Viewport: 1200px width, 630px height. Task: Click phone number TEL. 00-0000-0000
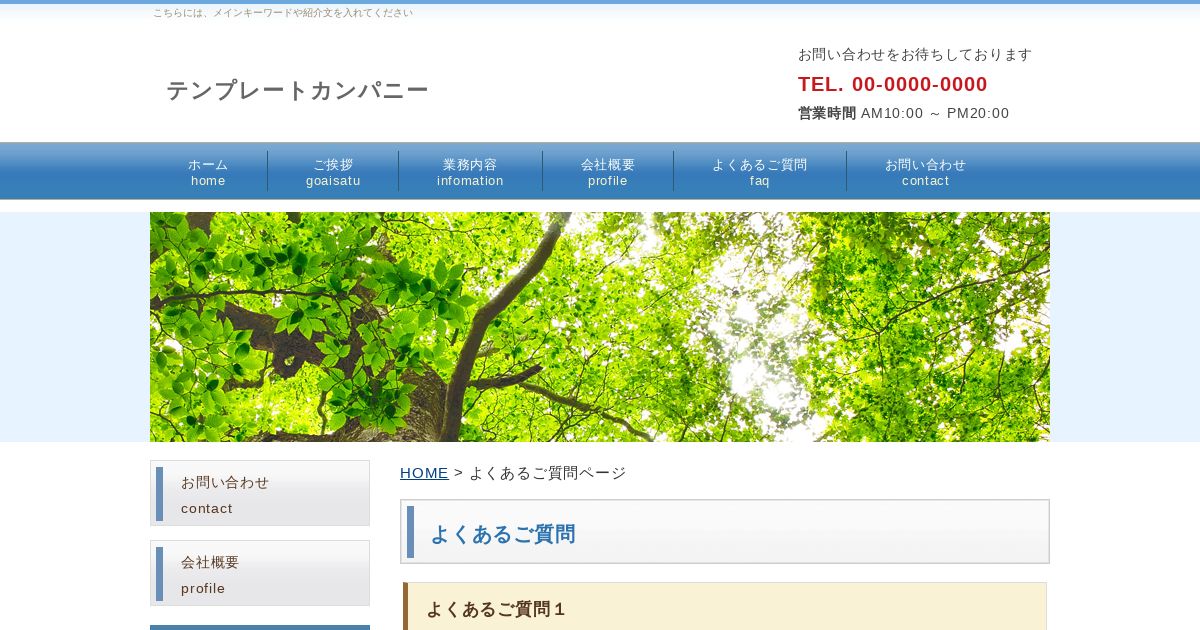click(x=893, y=84)
